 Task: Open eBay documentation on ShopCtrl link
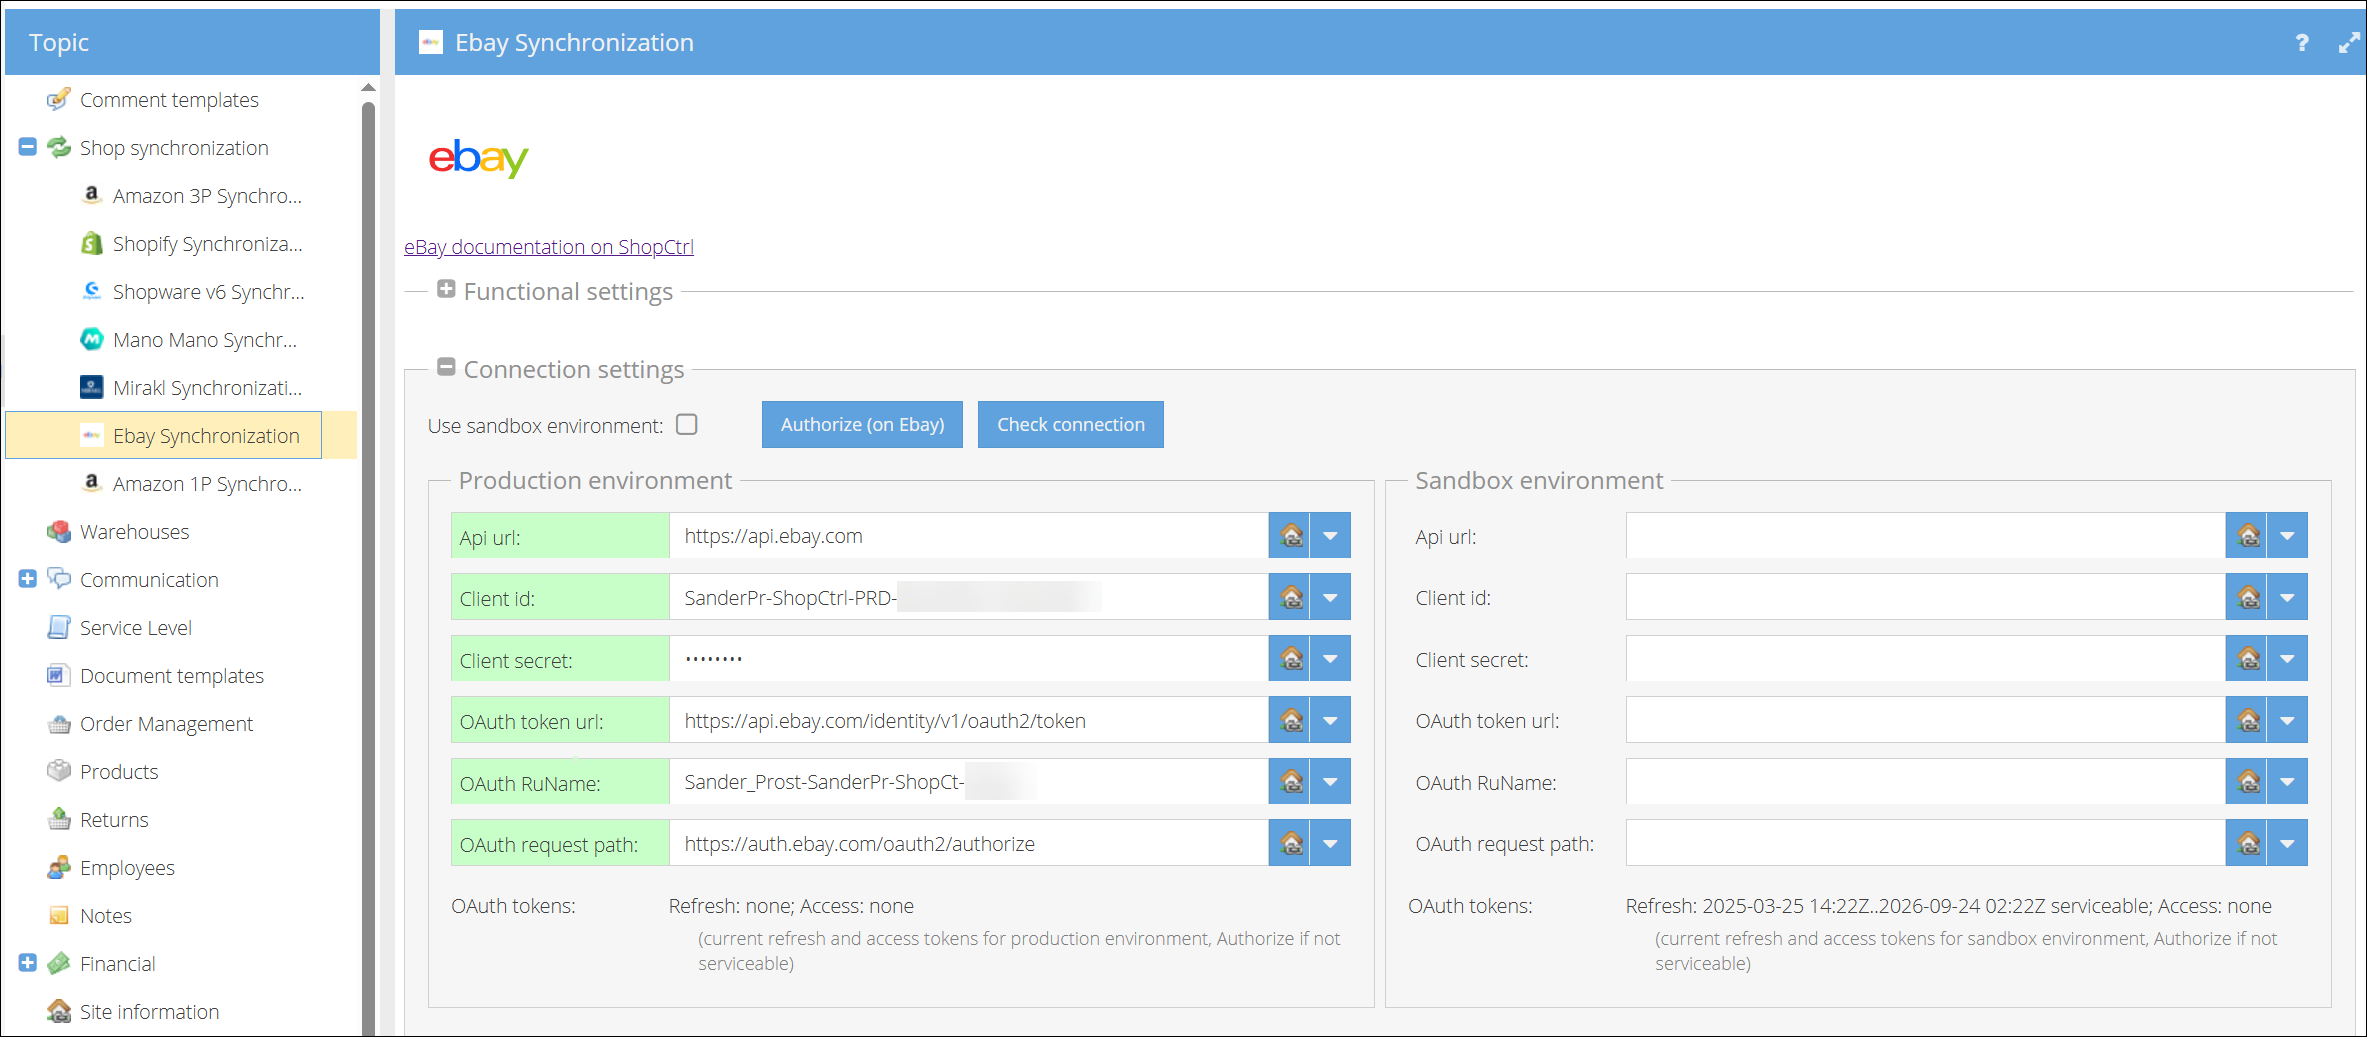pos(549,246)
